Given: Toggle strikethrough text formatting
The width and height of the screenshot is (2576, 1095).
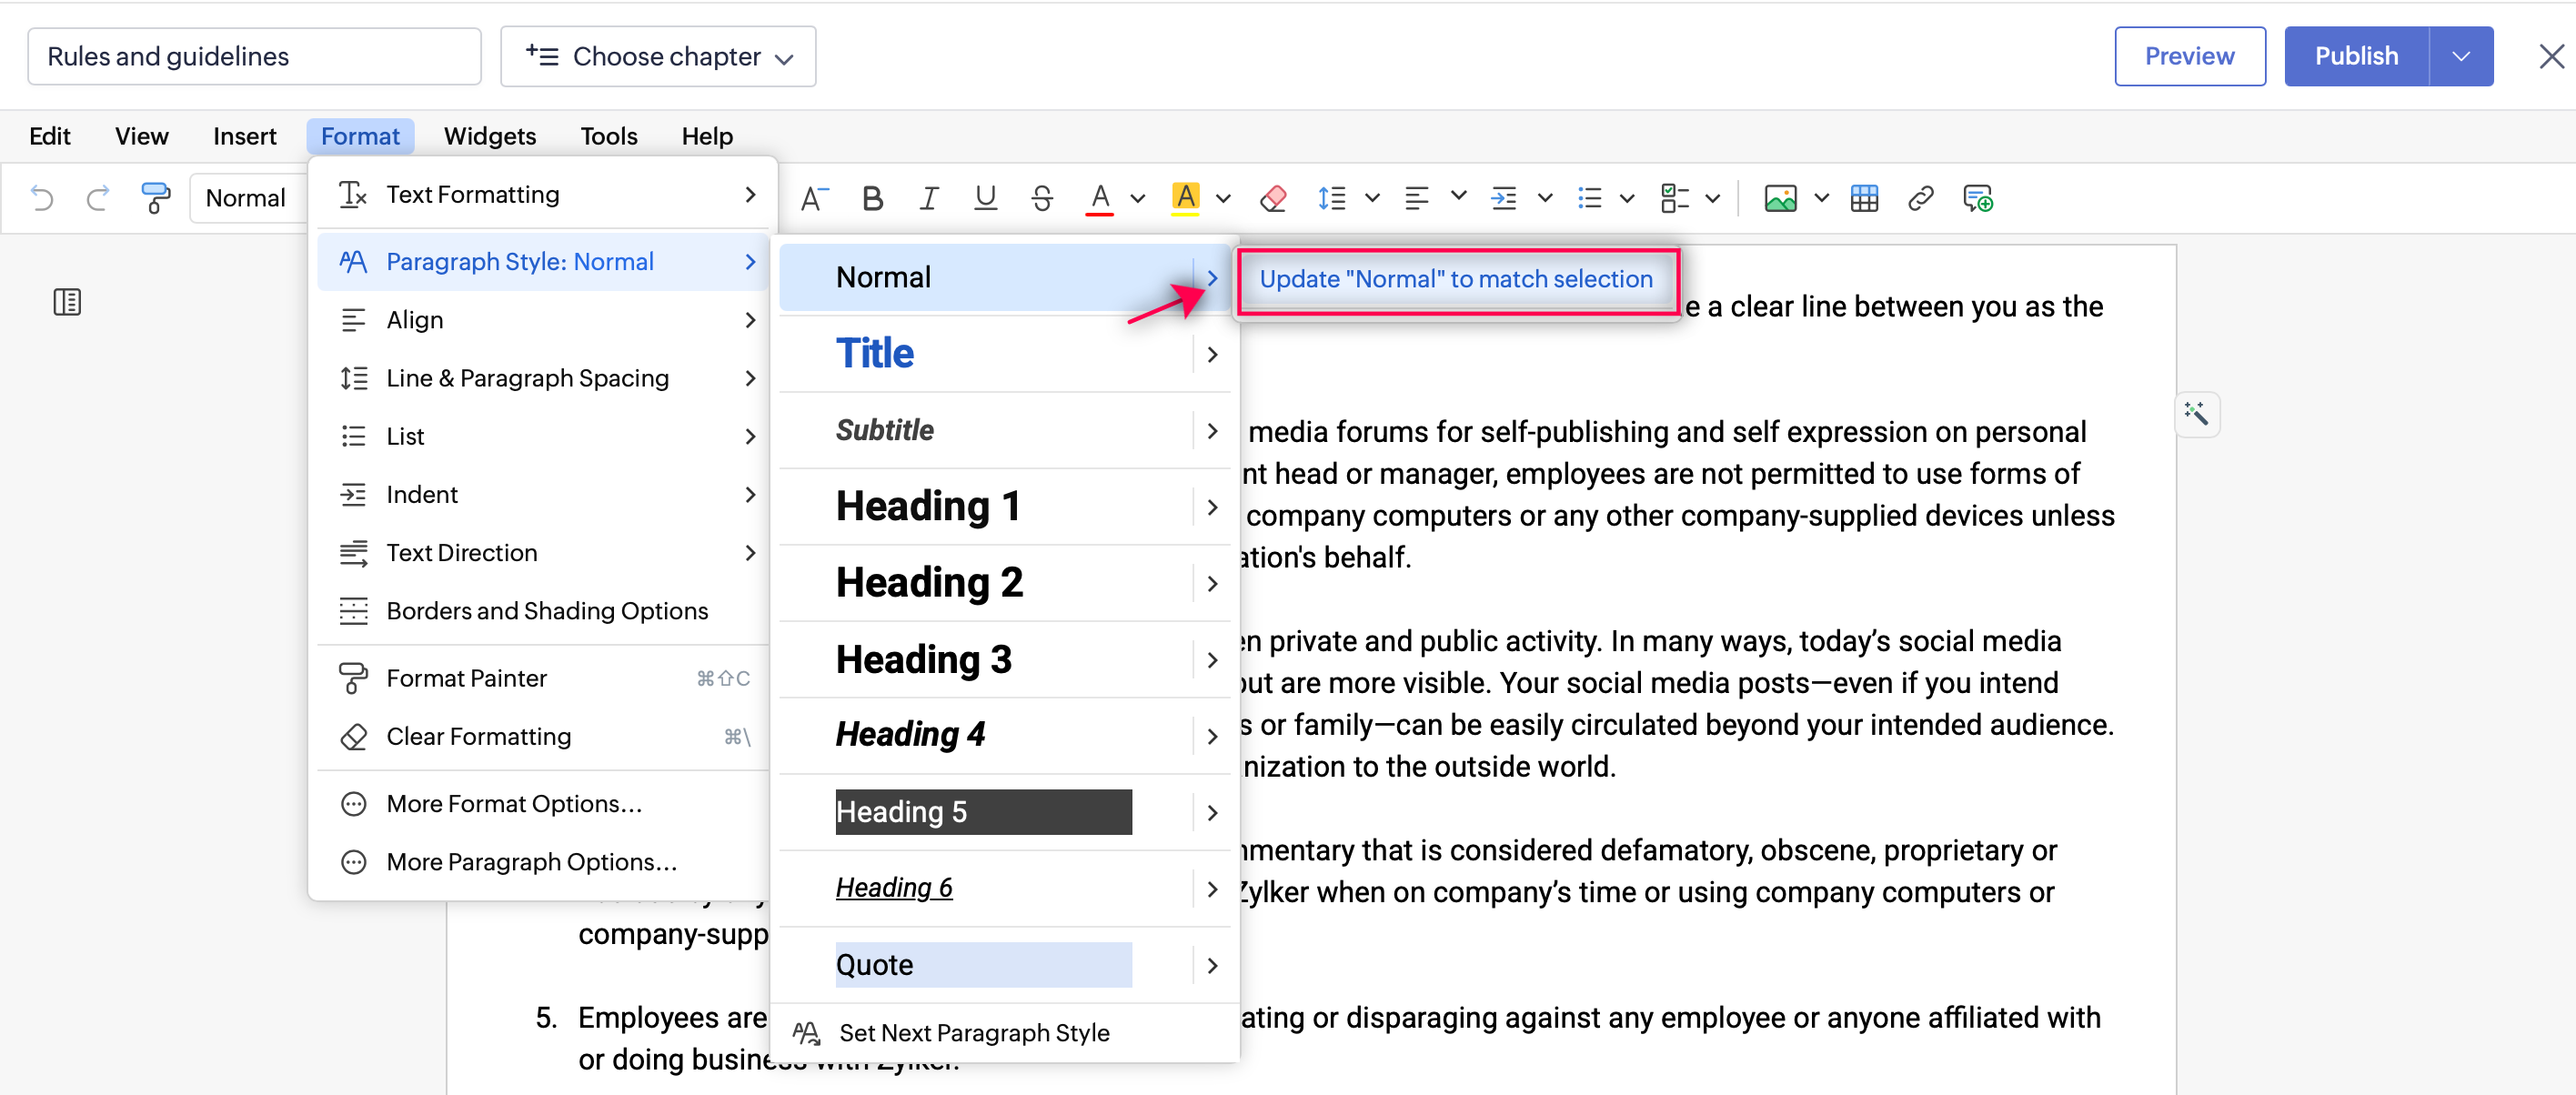Looking at the screenshot, I should pos(1041,198).
